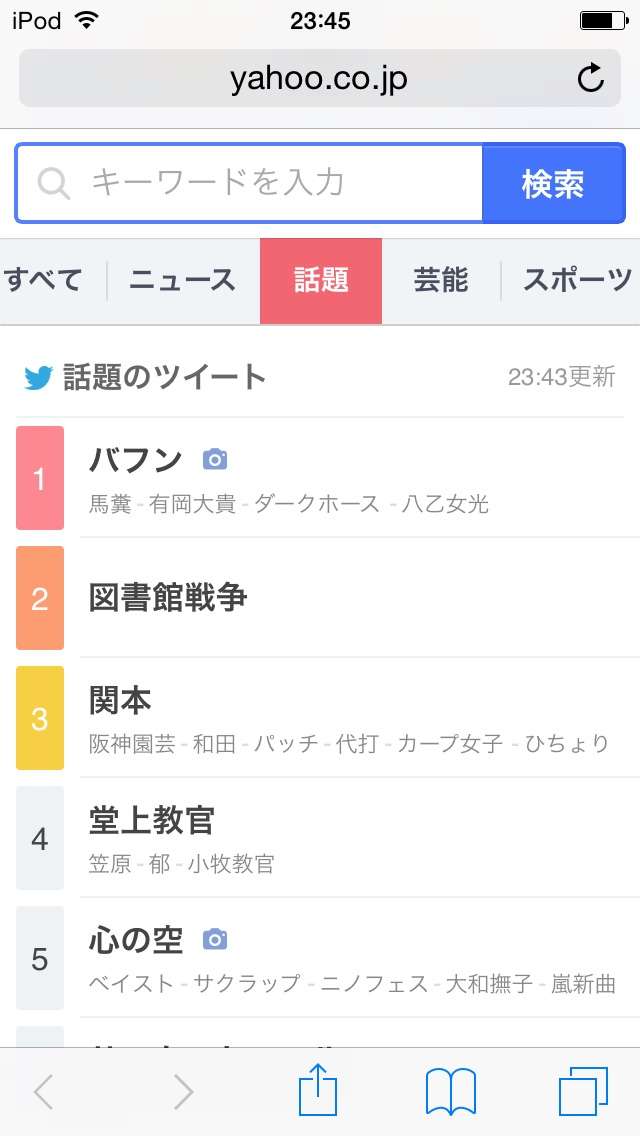Tap the back navigation arrow

pos(44,1091)
